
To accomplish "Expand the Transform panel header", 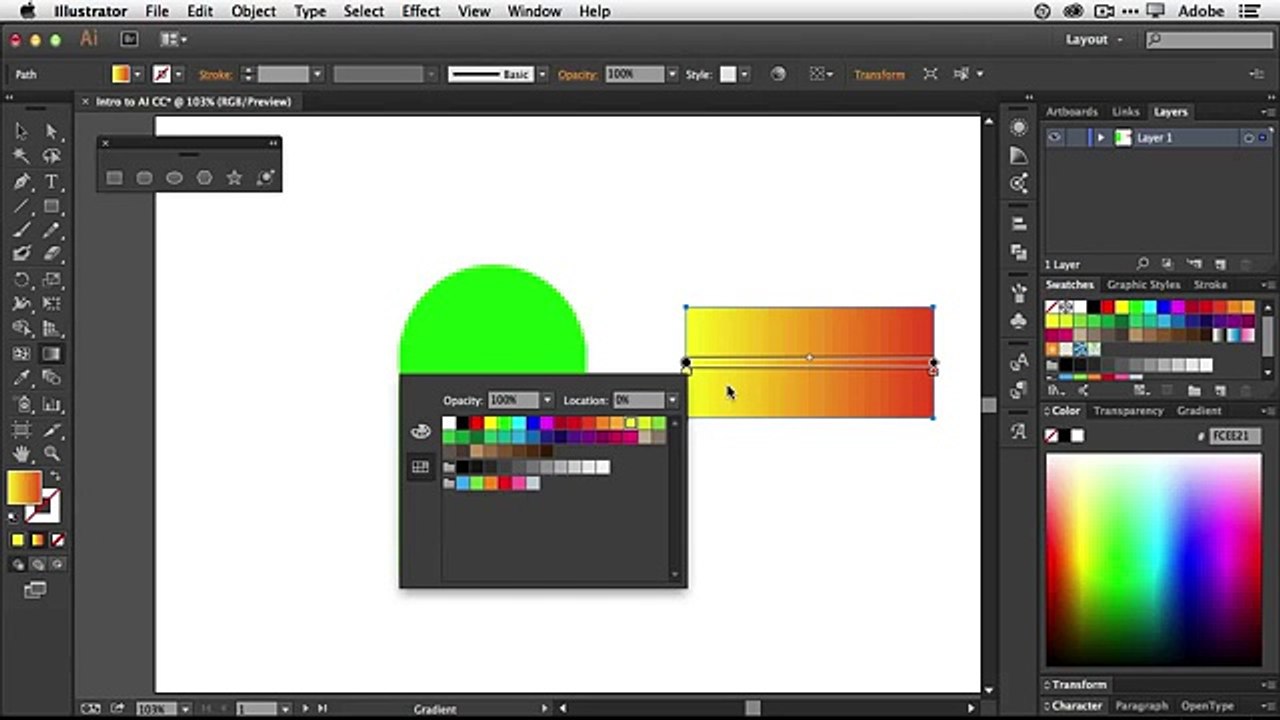I will click(1079, 685).
